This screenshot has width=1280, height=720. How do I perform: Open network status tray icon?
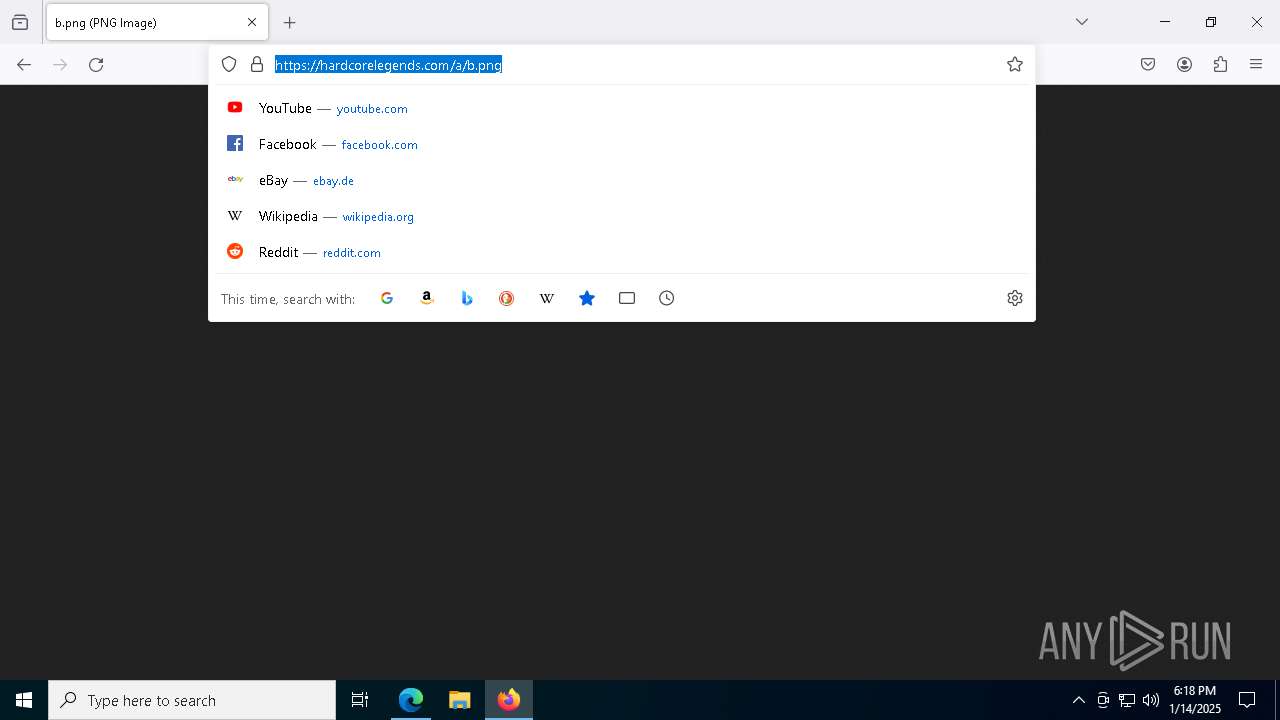(x=1127, y=700)
